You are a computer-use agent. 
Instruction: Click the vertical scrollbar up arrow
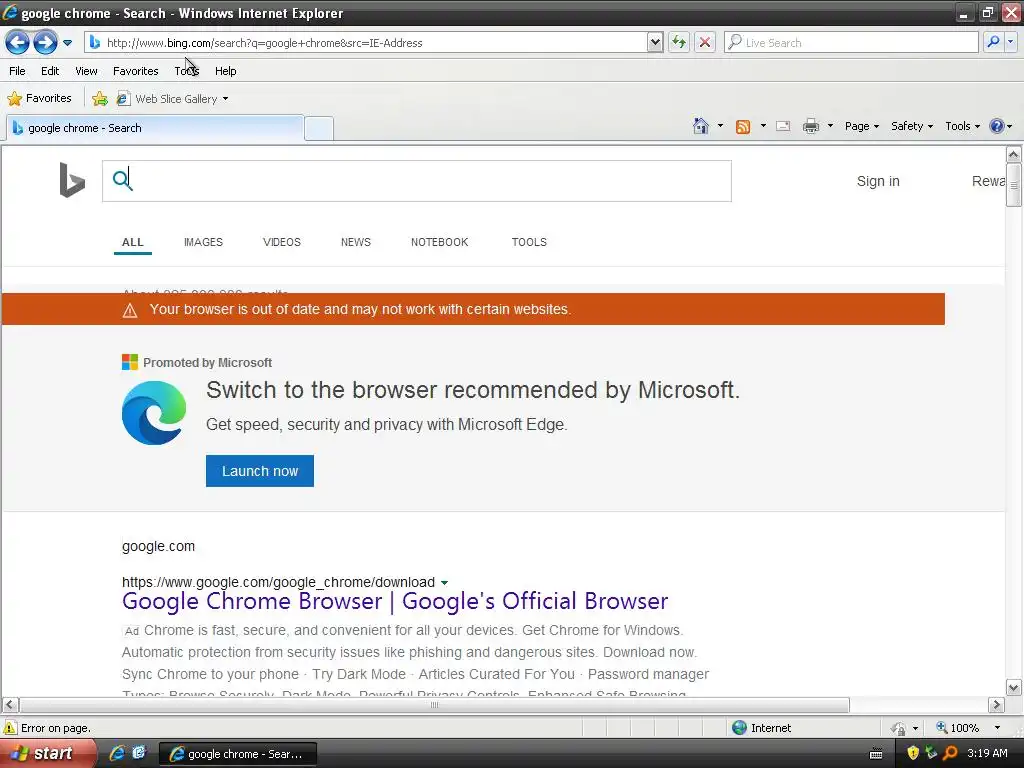pos(1014,154)
